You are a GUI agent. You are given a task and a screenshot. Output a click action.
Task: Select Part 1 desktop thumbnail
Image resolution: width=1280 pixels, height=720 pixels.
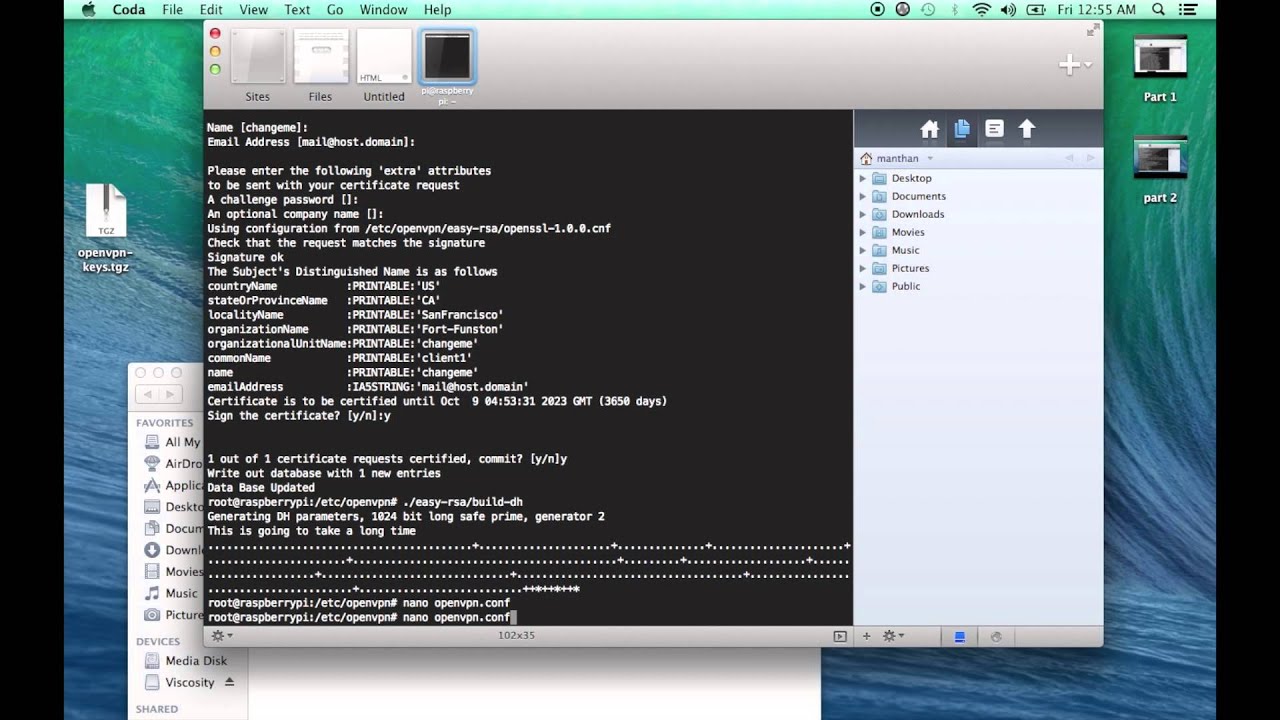pos(1160,68)
